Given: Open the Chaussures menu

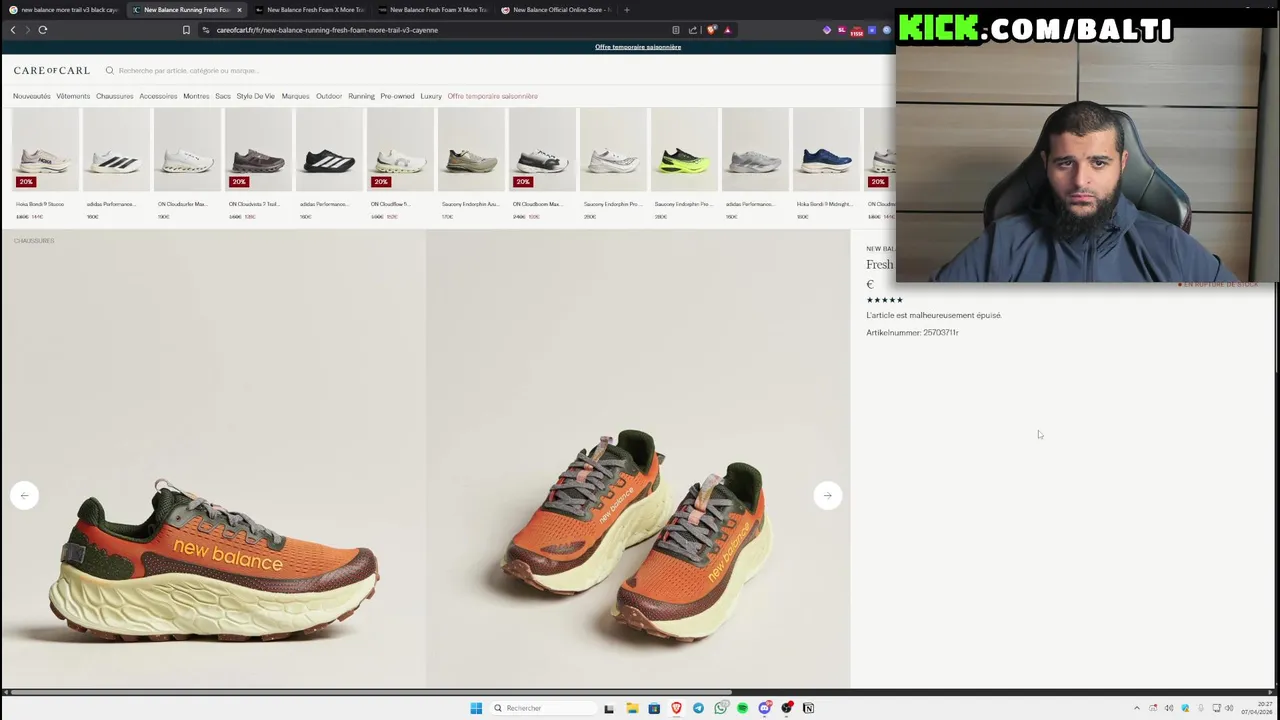Looking at the screenshot, I should pyautogui.click(x=114, y=96).
